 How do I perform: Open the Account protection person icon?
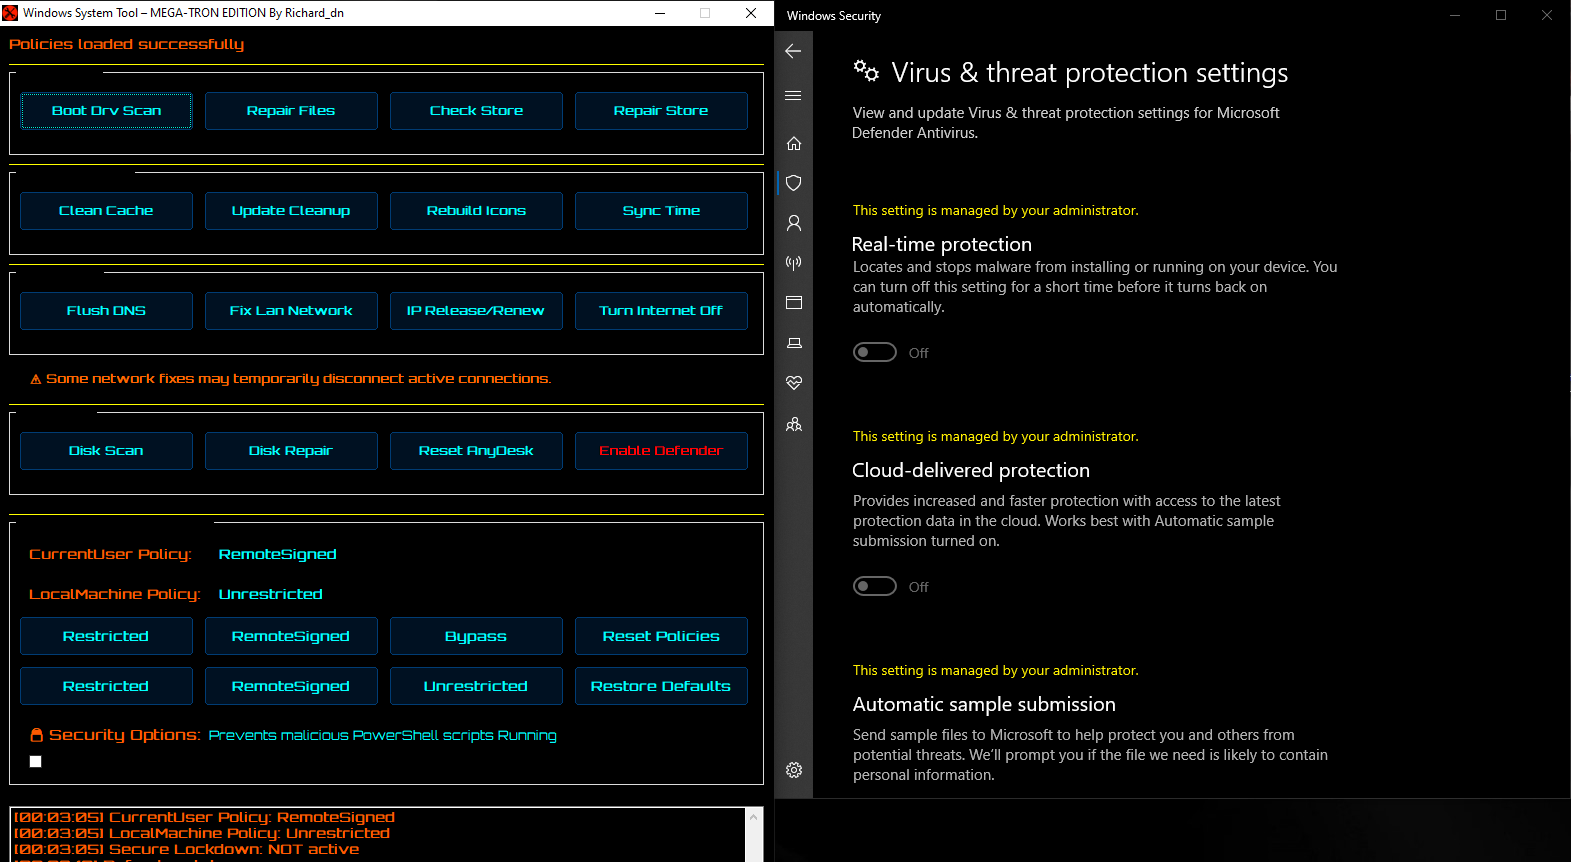coord(794,223)
